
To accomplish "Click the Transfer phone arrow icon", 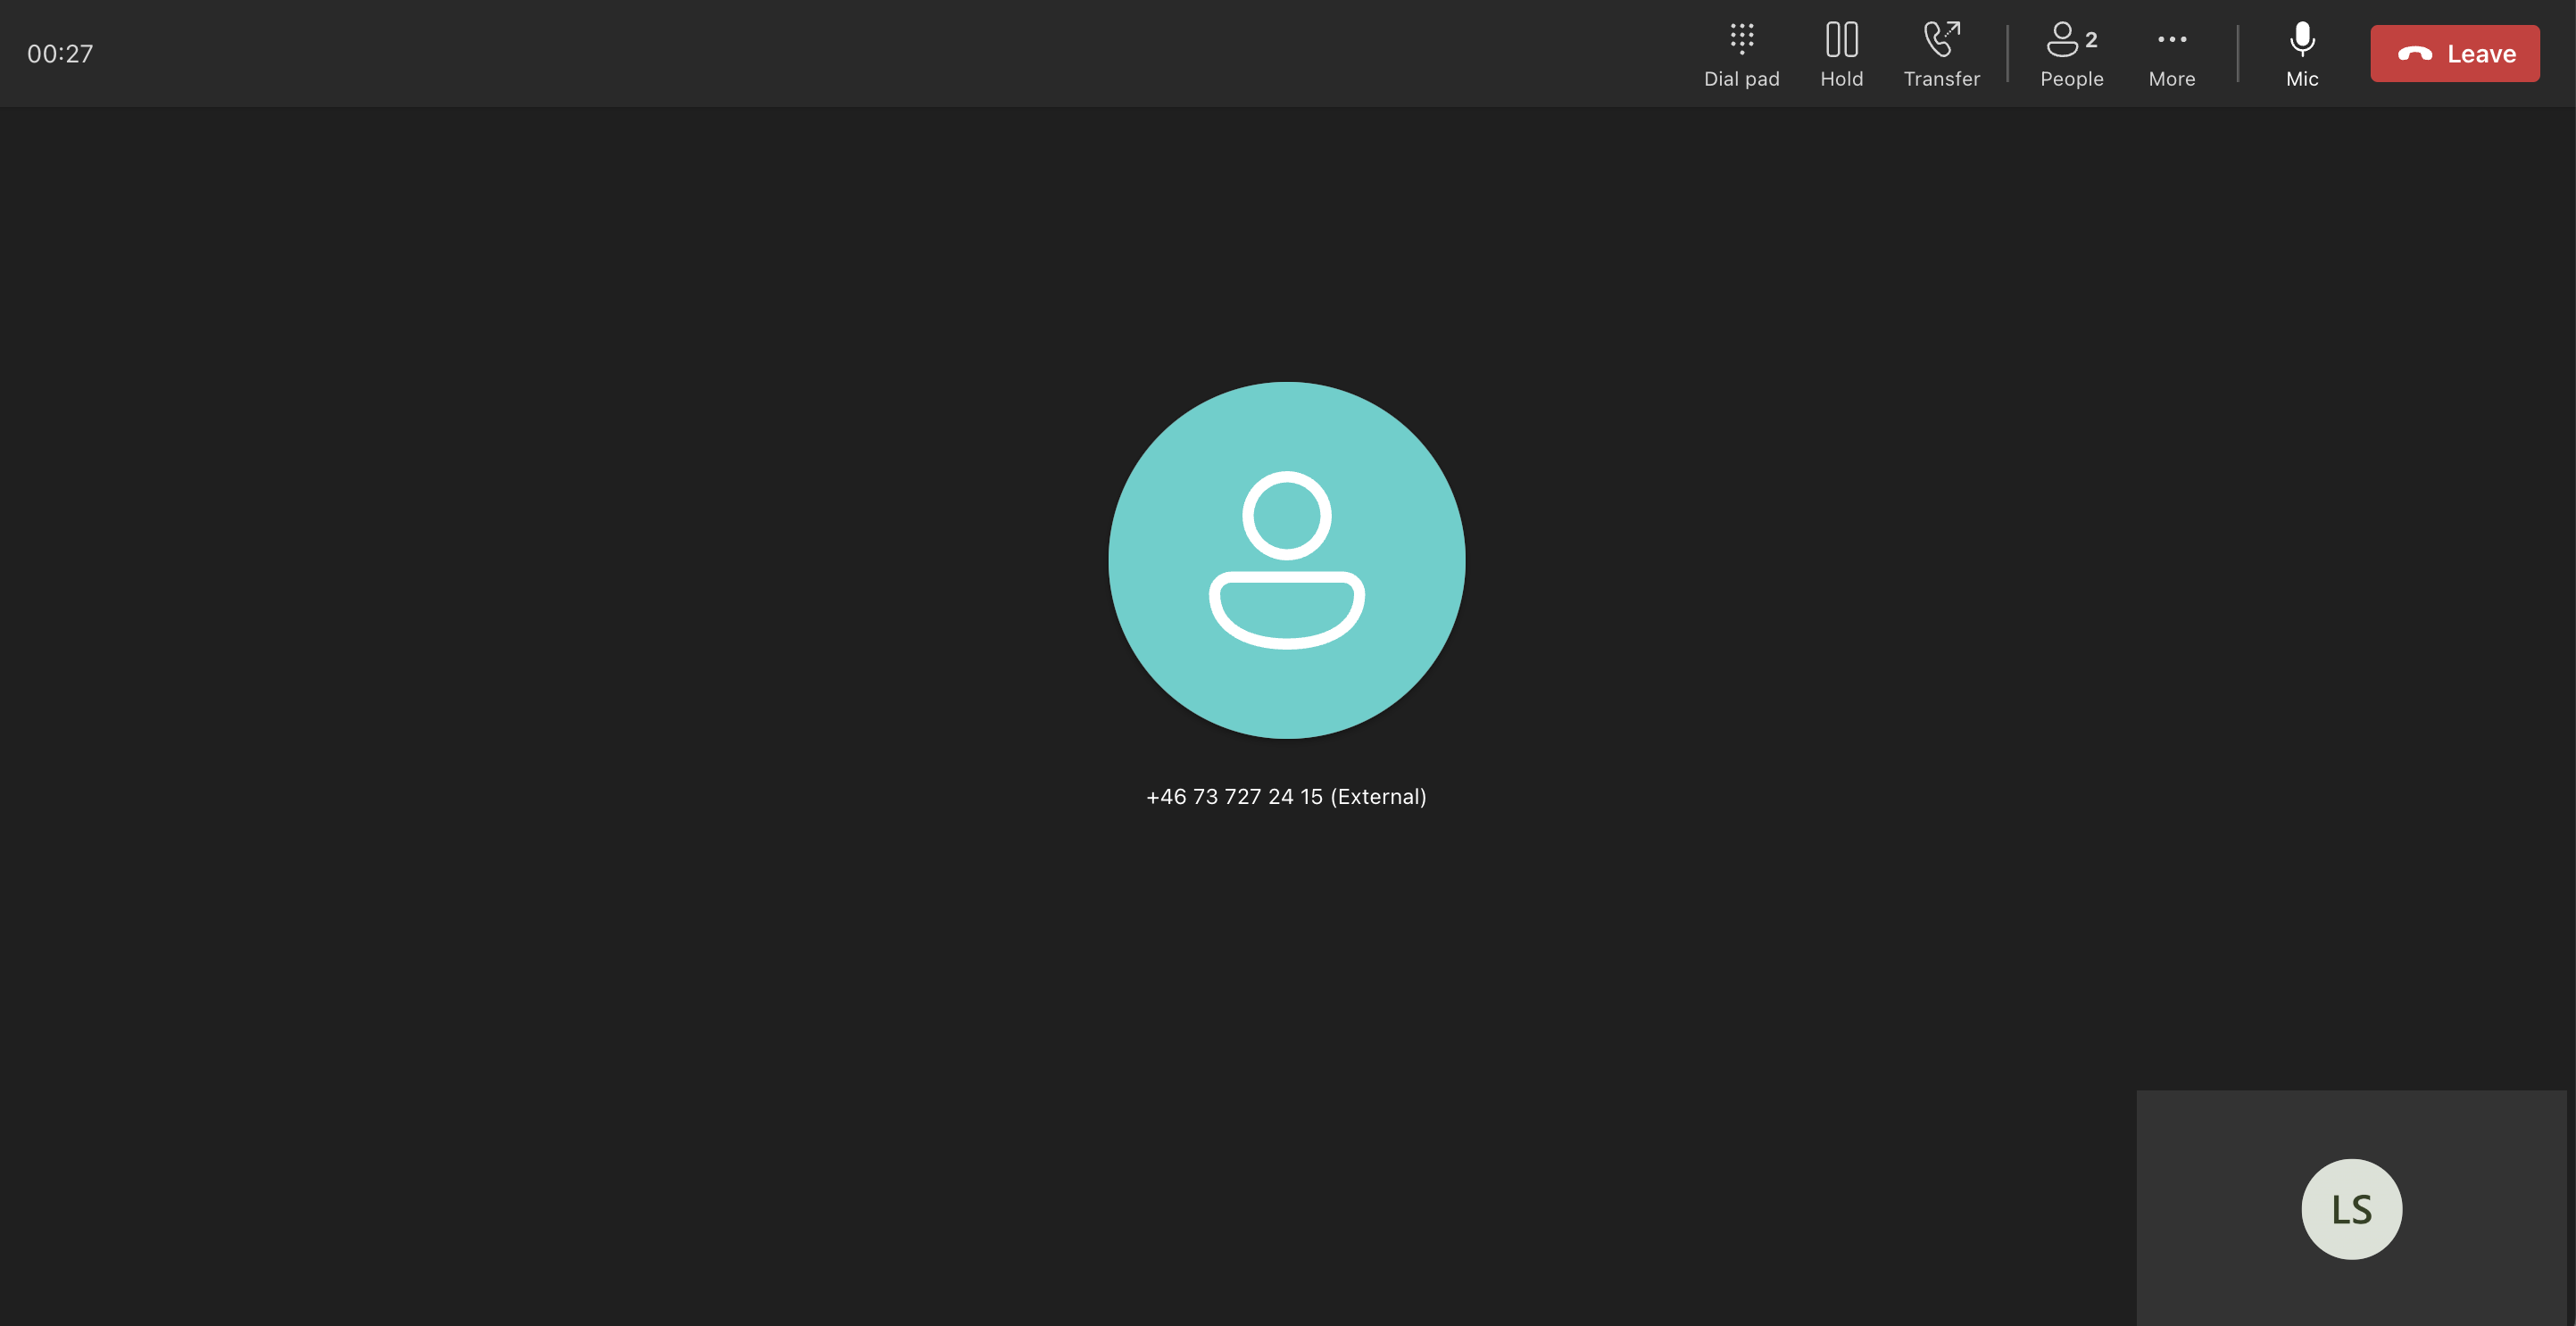I will pyautogui.click(x=1941, y=39).
